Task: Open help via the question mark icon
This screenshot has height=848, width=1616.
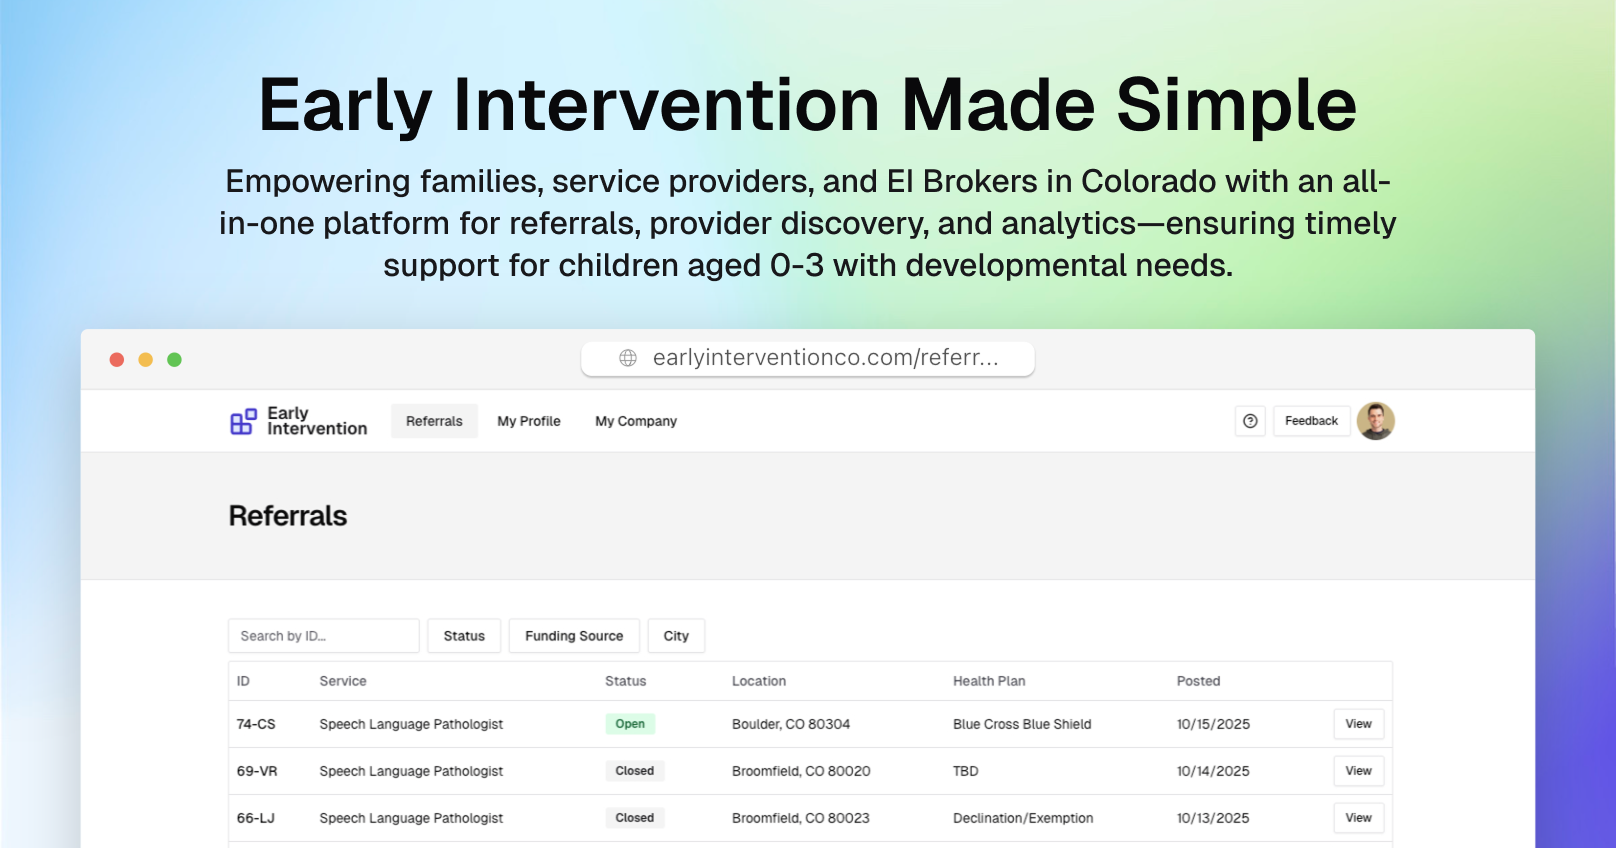Action: click(x=1249, y=421)
